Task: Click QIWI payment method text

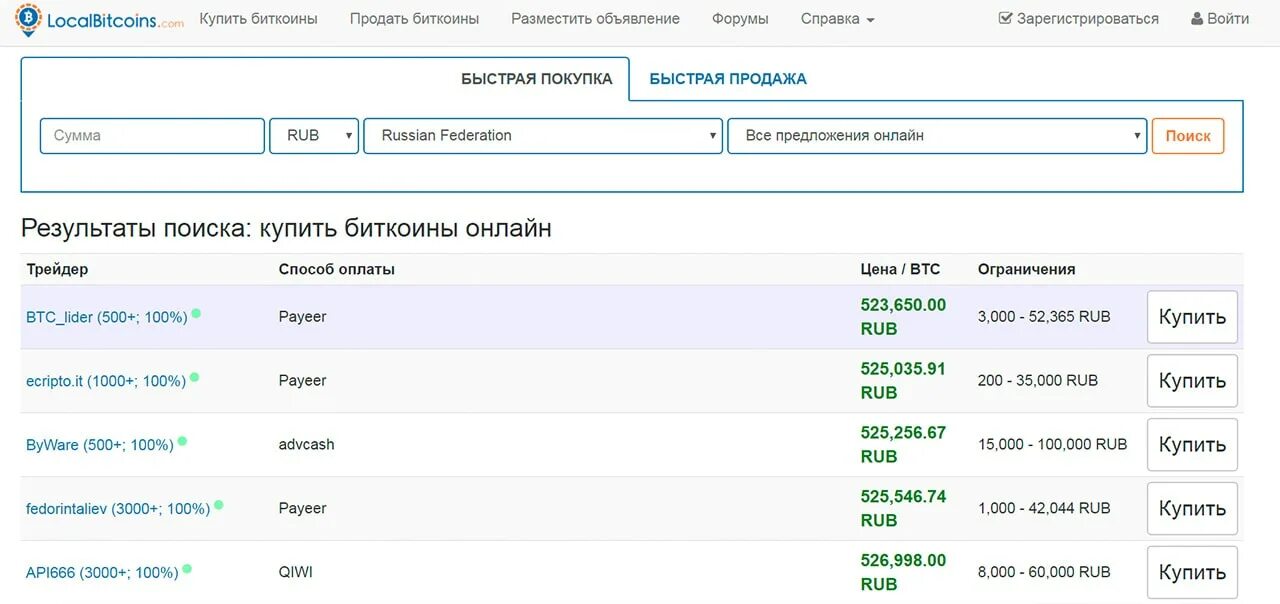Action: coord(296,573)
